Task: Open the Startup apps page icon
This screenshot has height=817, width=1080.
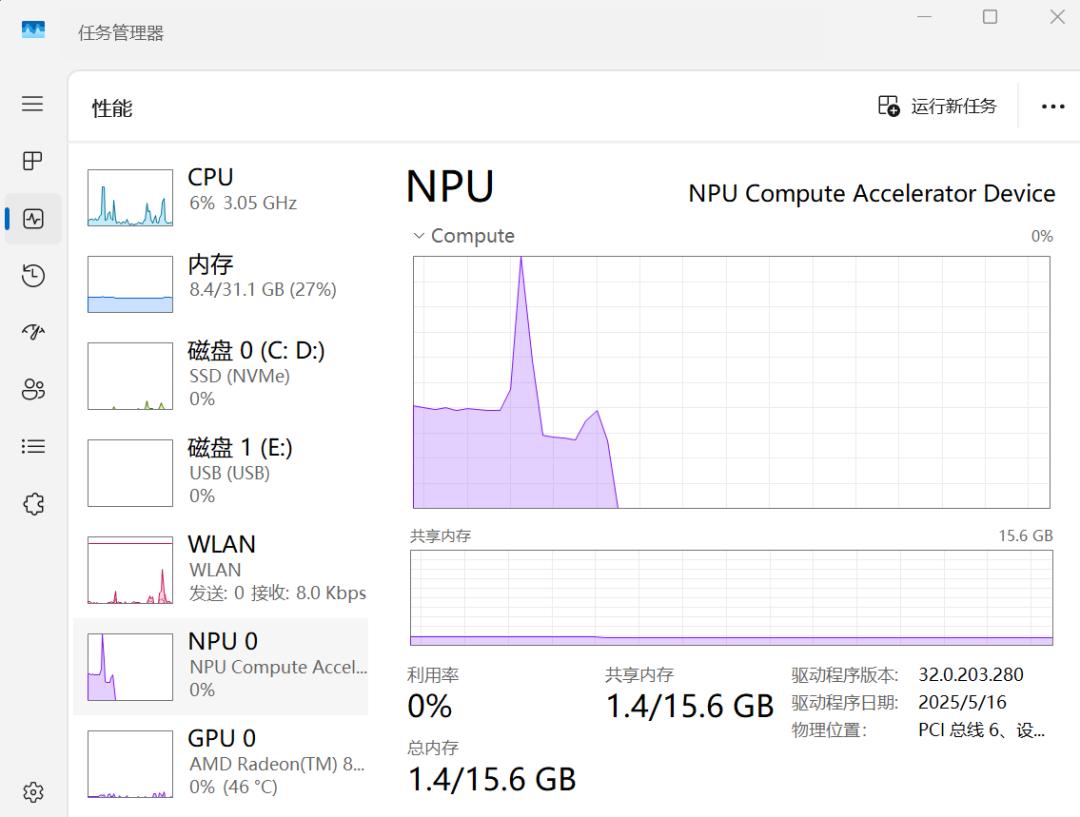Action: pos(33,333)
